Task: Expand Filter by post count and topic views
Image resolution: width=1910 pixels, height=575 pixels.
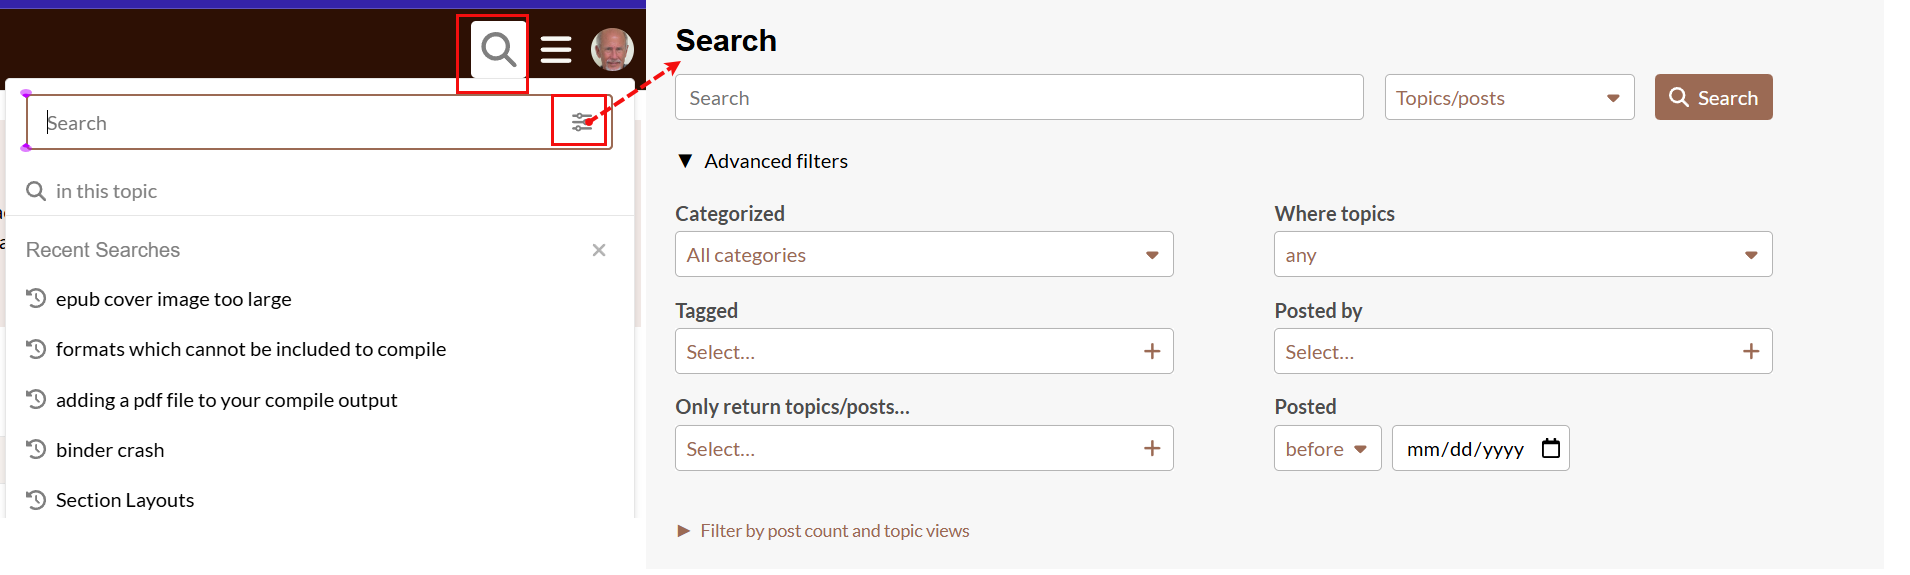Action: [x=685, y=531]
